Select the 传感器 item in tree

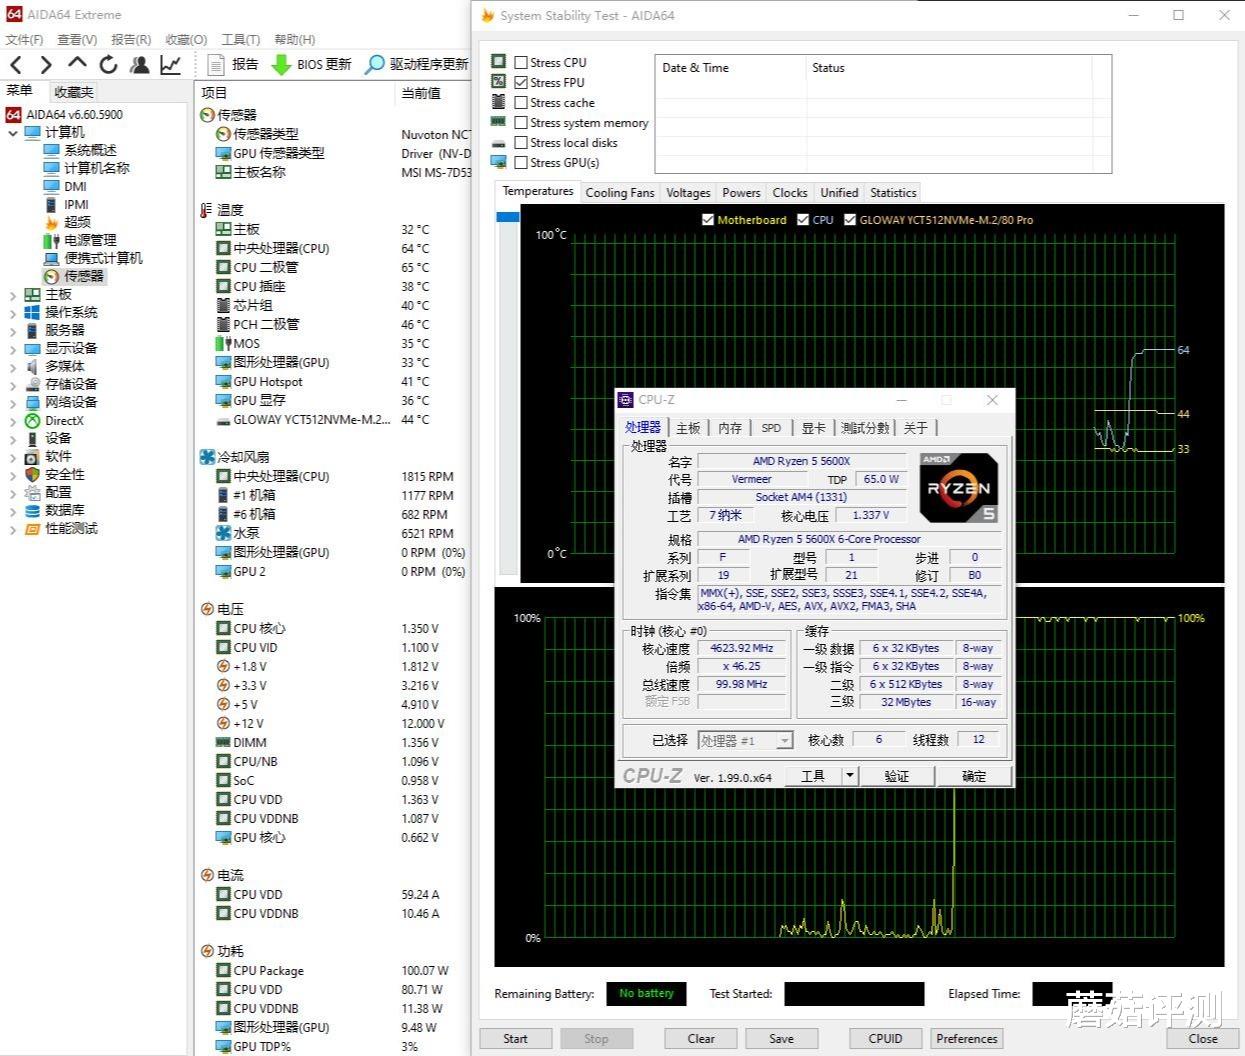84,276
